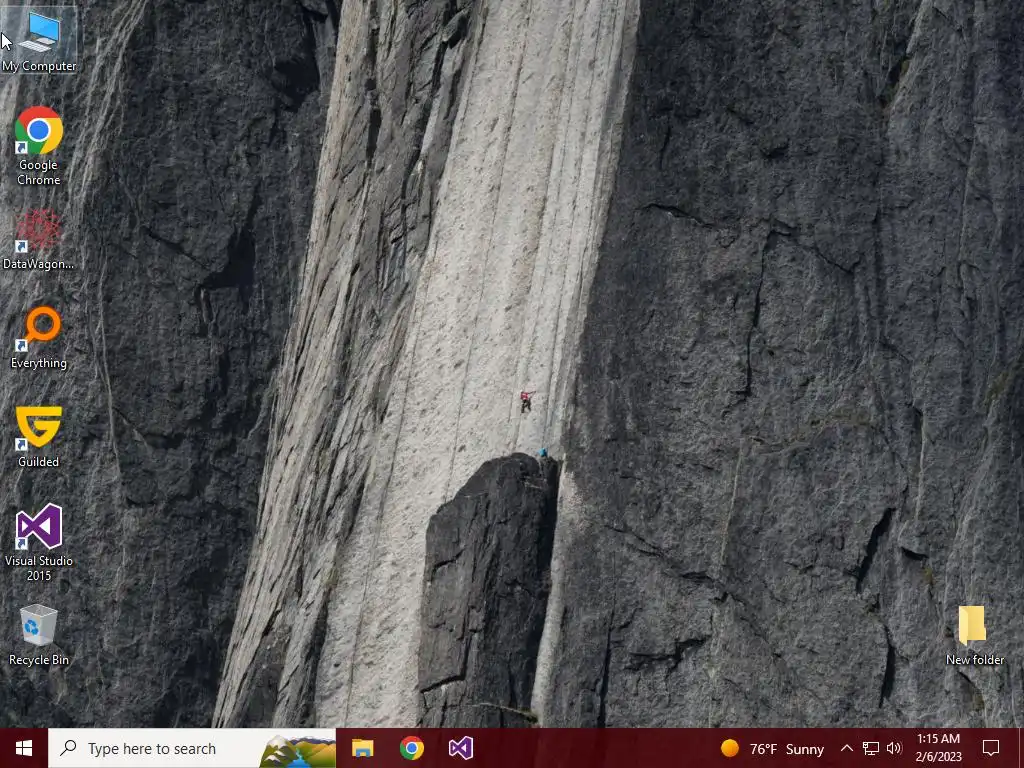
Task: Click the Type here to search box
Action: point(192,748)
